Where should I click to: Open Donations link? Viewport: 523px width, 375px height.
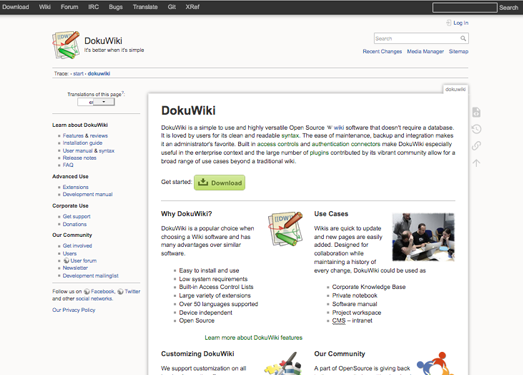pyautogui.click(x=75, y=224)
